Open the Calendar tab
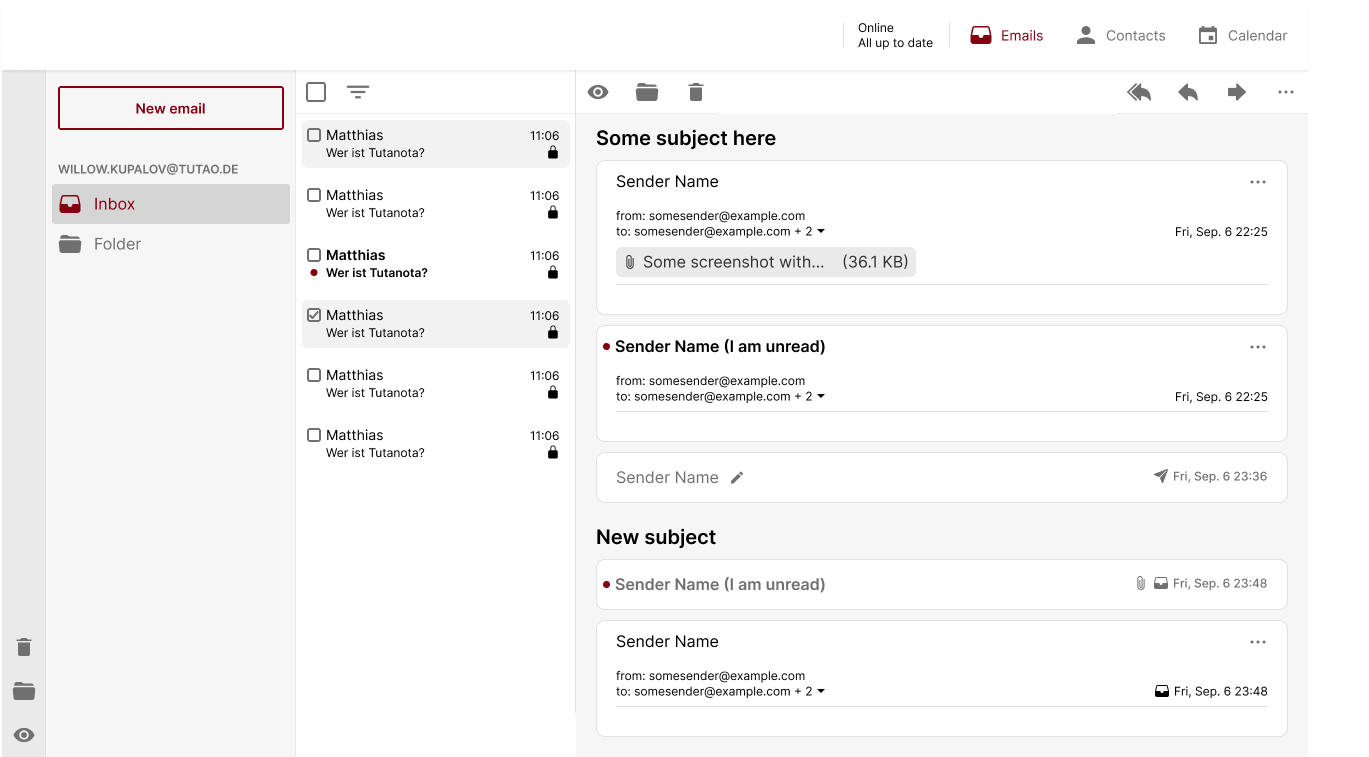Screen dimensions: 1369x757 [1243, 35]
